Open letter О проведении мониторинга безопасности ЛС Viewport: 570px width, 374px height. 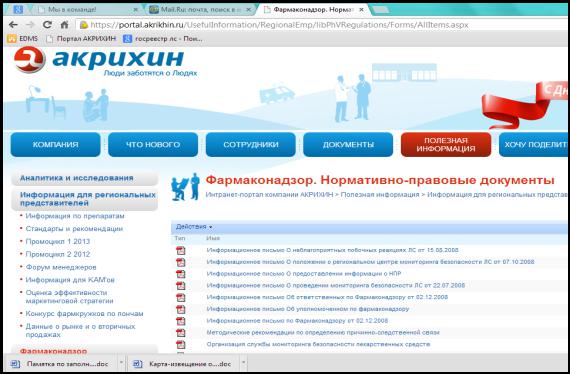[x=336, y=285]
